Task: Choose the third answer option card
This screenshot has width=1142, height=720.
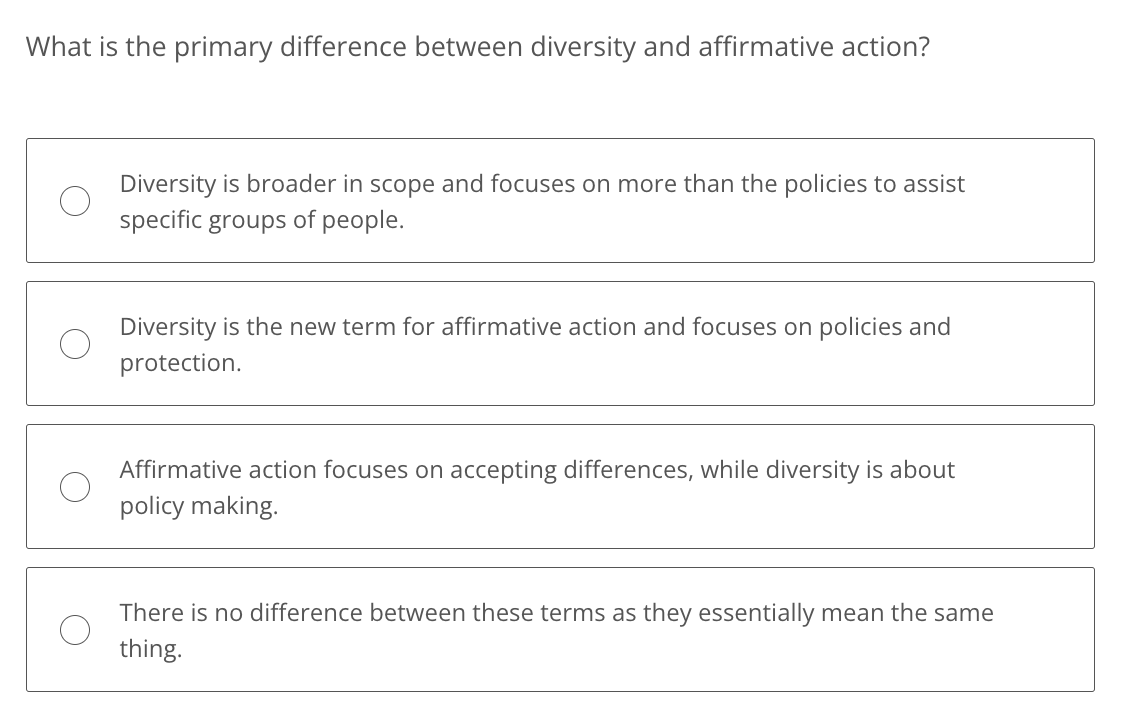Action: pos(560,487)
